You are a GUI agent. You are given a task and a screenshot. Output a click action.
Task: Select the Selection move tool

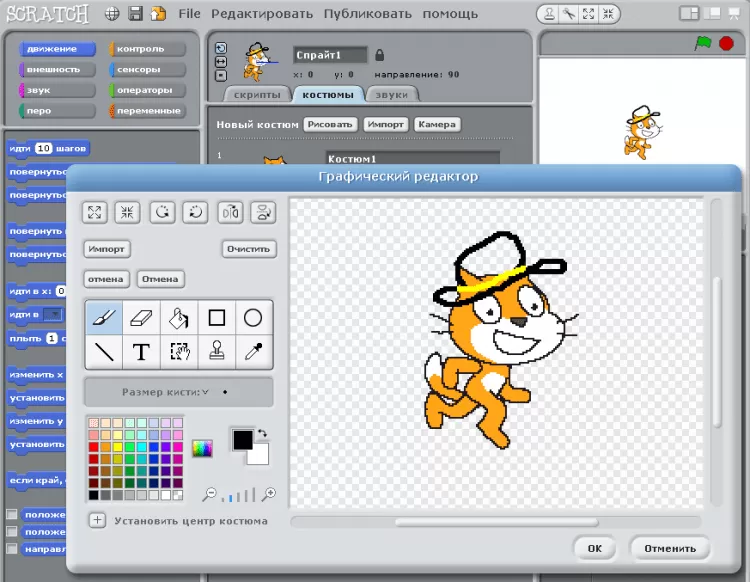[179, 352]
